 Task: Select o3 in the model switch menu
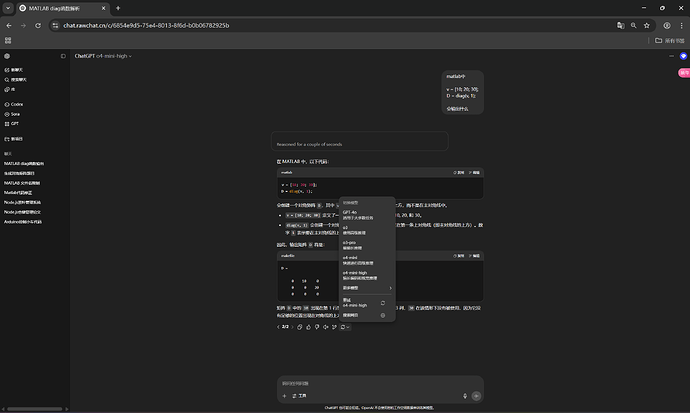click(x=367, y=230)
